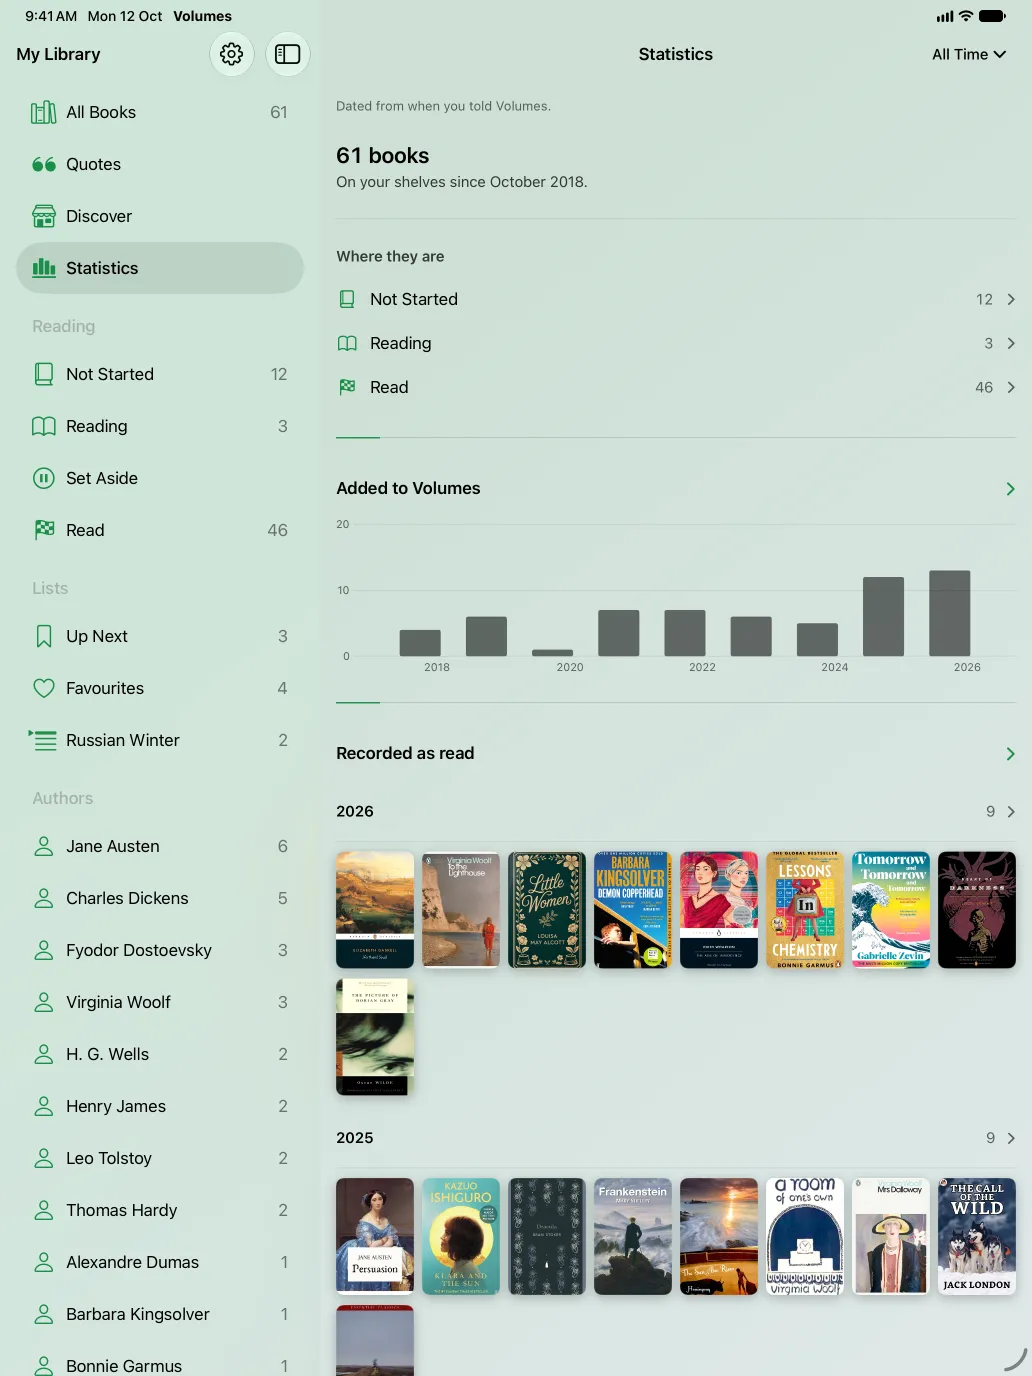Open the Russian Winter list
This screenshot has width=1032, height=1376.
(x=160, y=740)
